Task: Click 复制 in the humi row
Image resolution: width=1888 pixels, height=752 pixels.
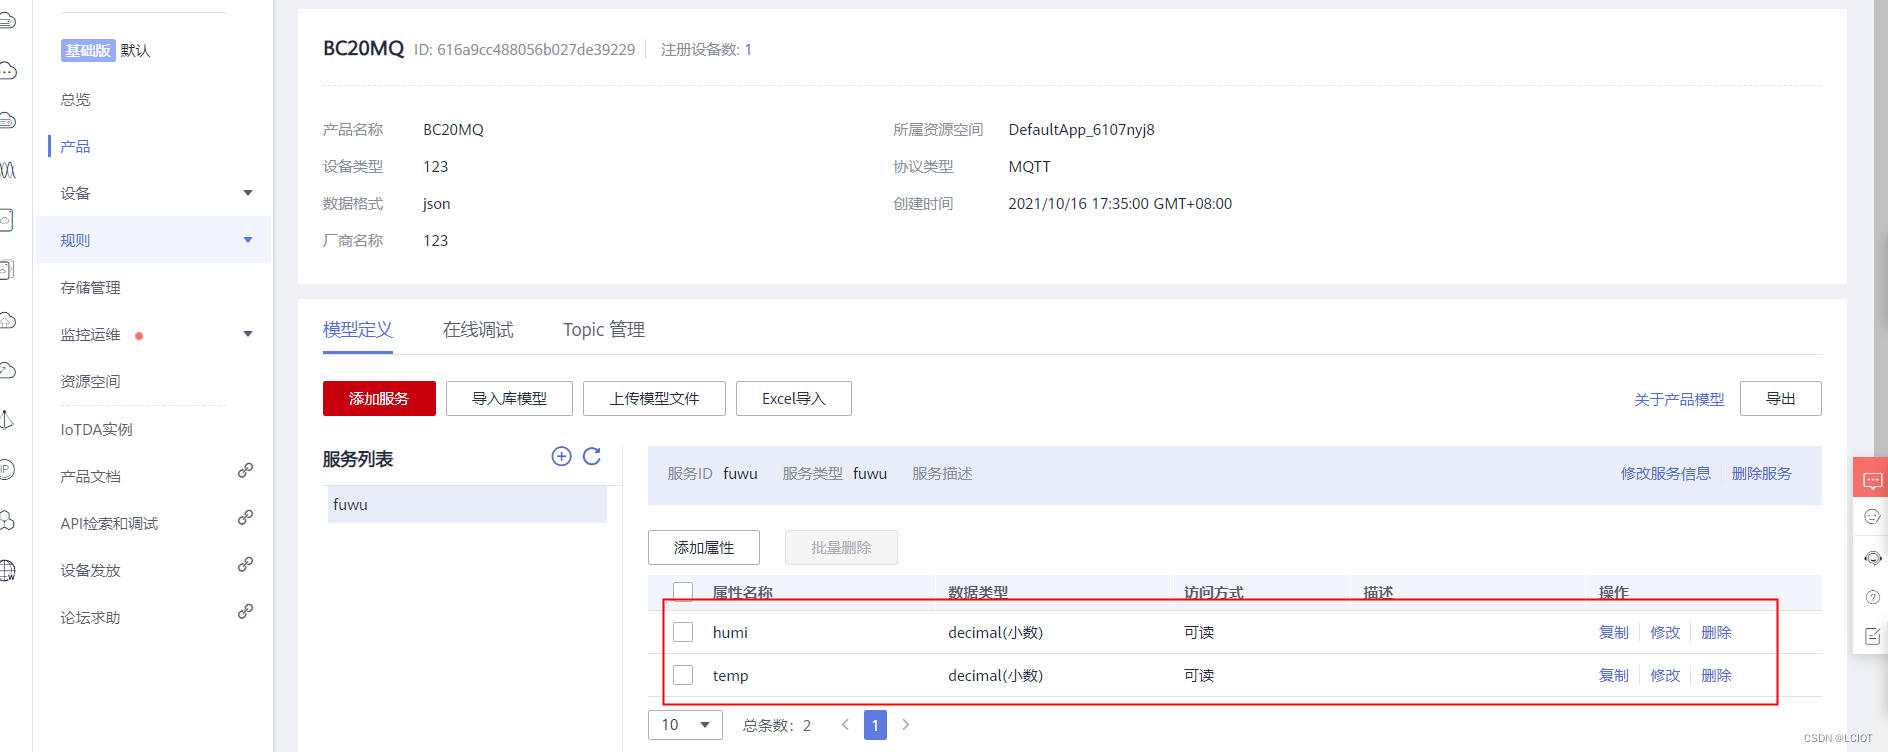Action: (1613, 632)
